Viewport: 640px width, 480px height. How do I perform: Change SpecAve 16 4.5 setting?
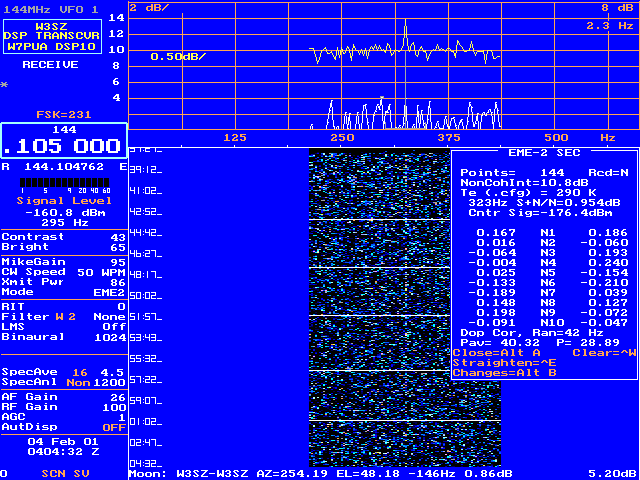pyautogui.click(x=64, y=372)
